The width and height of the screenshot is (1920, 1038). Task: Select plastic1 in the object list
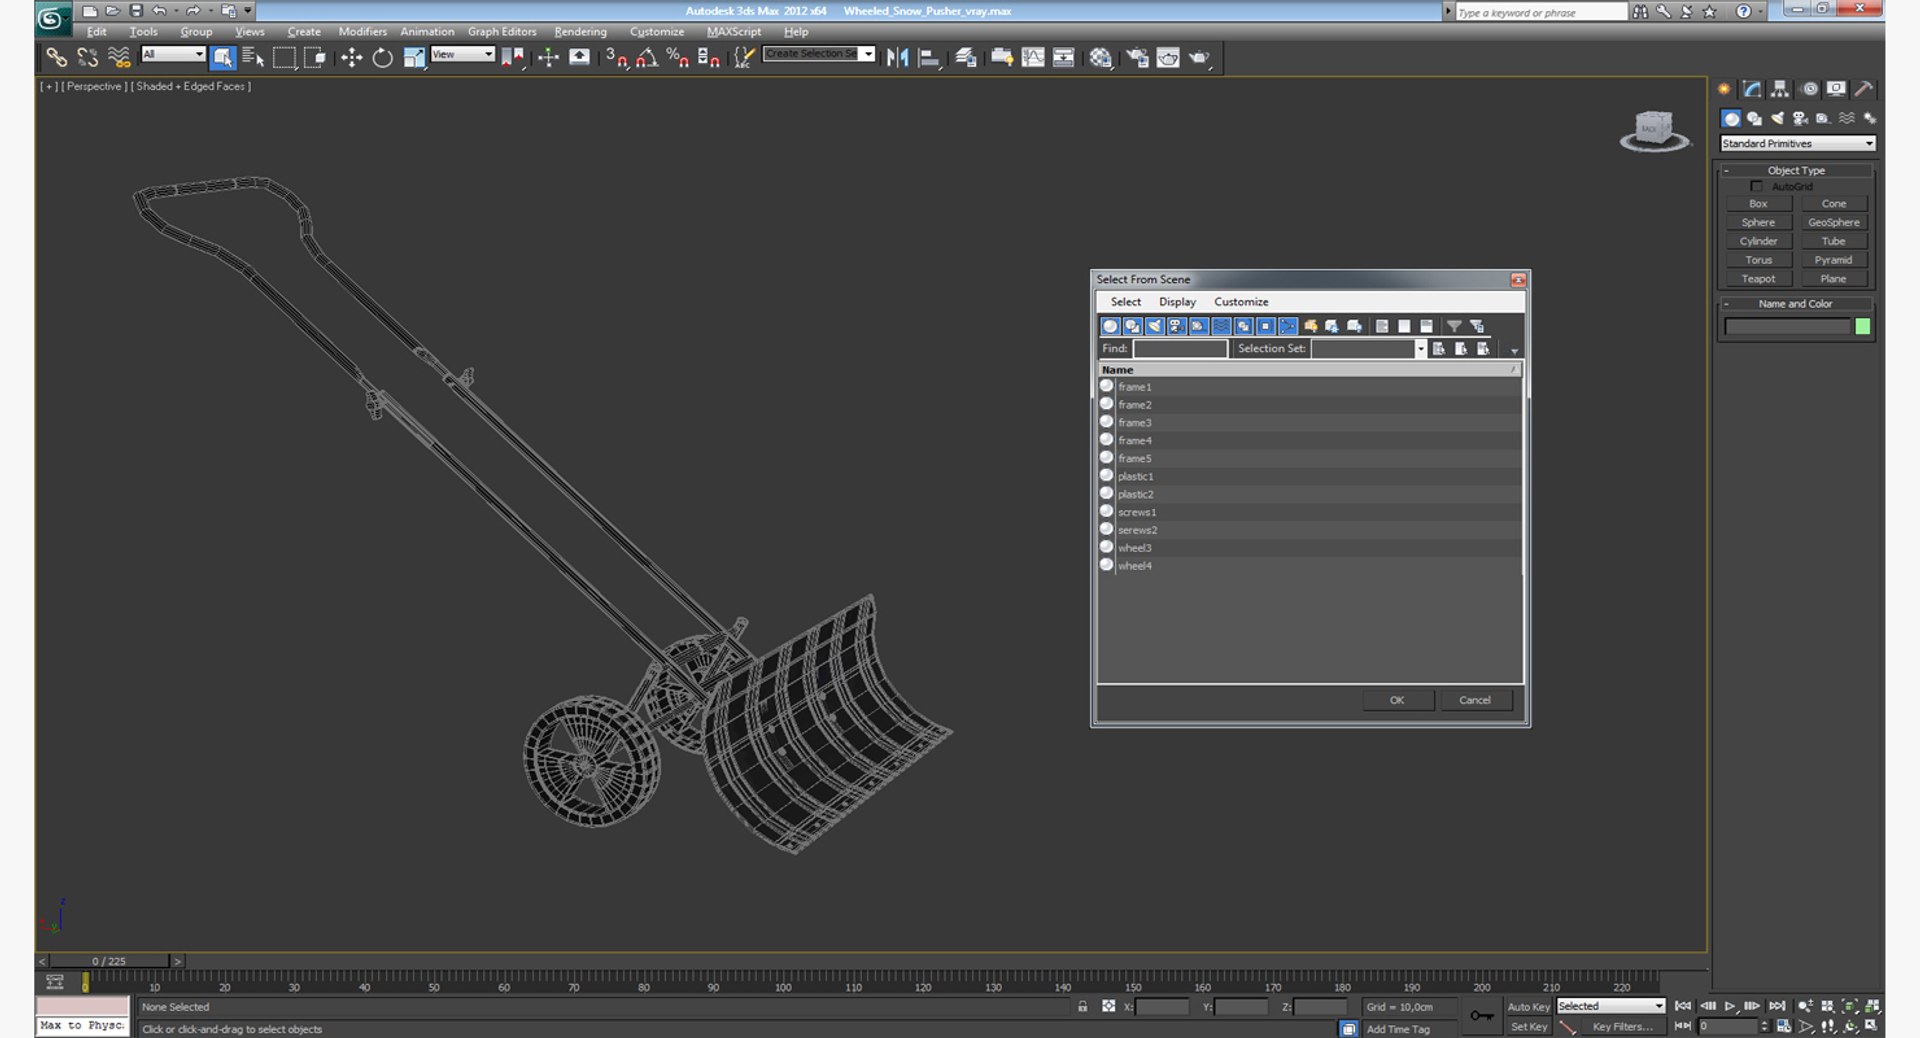1309,477
